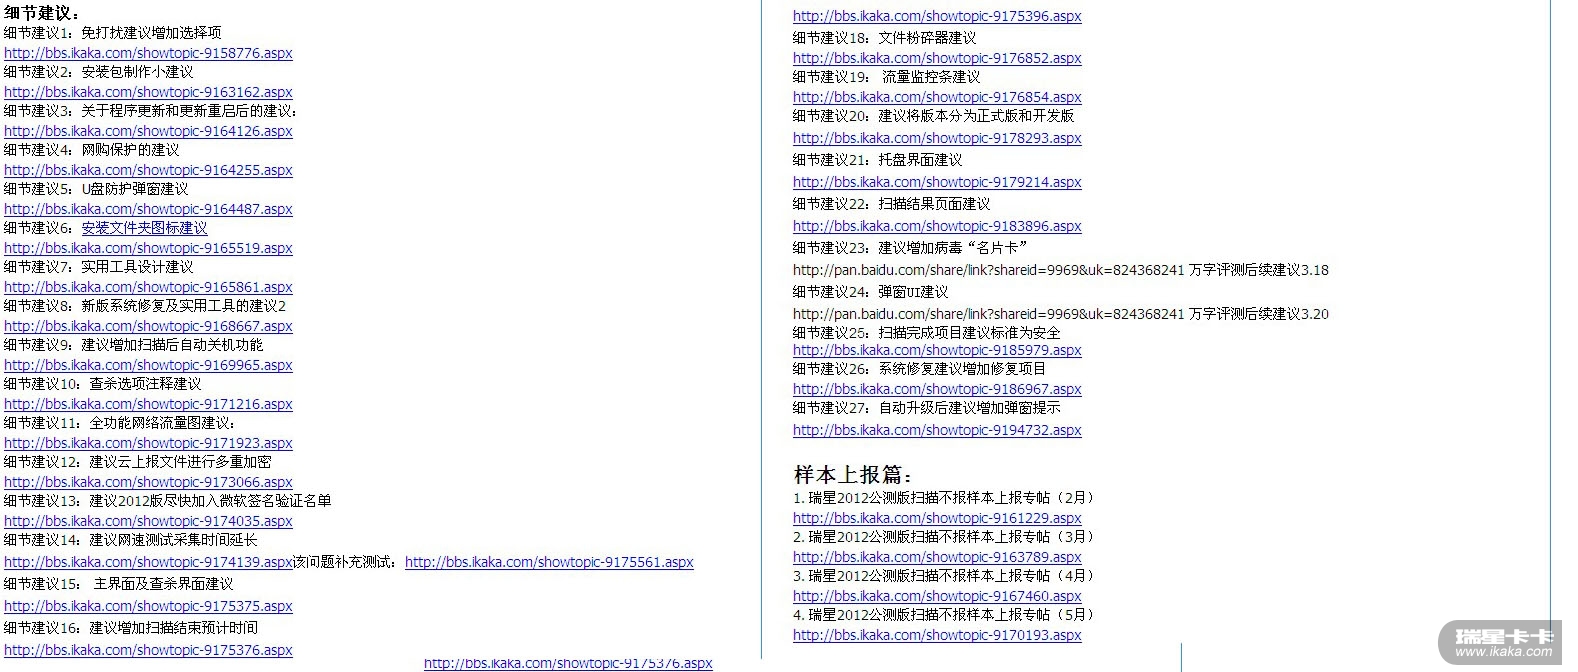Click text 细节建议18：文件粉碎器建议
The height and width of the screenshot is (672, 1578).
click(885, 38)
